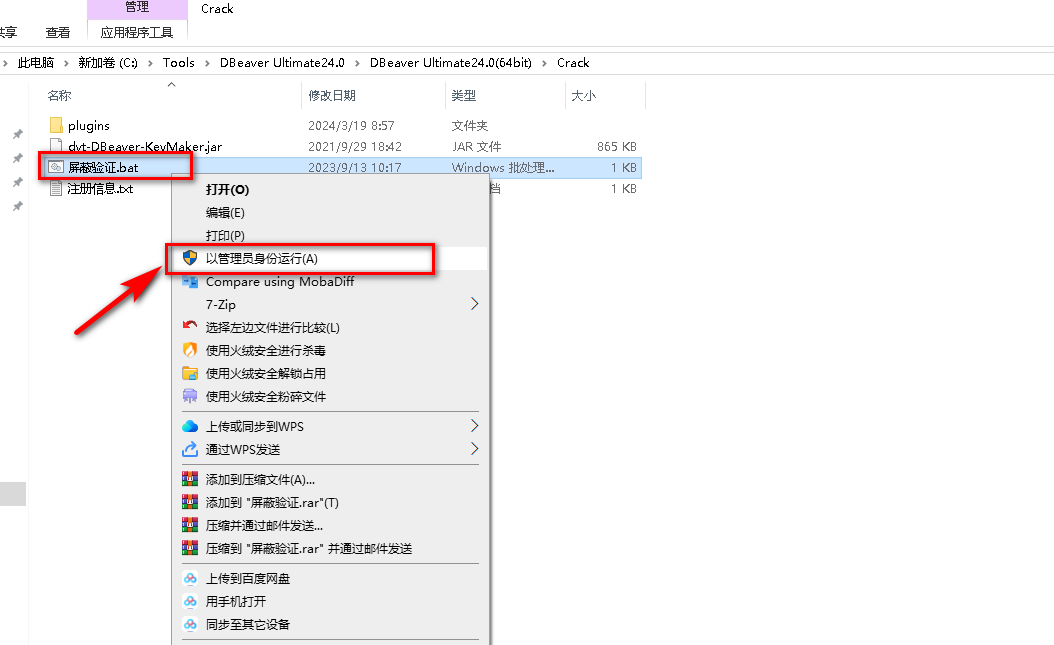The width and height of the screenshot is (1054, 645).
Task: Open the 管理 ribbon tab
Action: click(x=137, y=7)
